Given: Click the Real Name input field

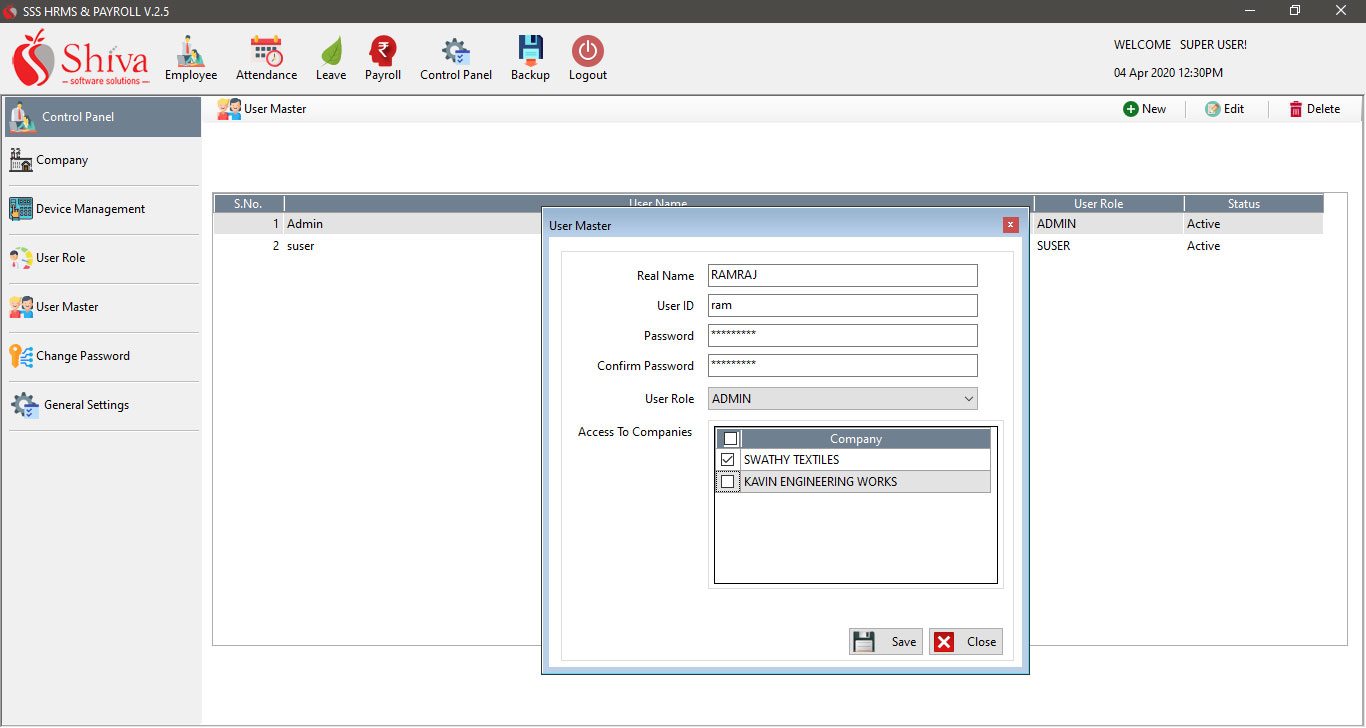Looking at the screenshot, I should tap(842, 276).
